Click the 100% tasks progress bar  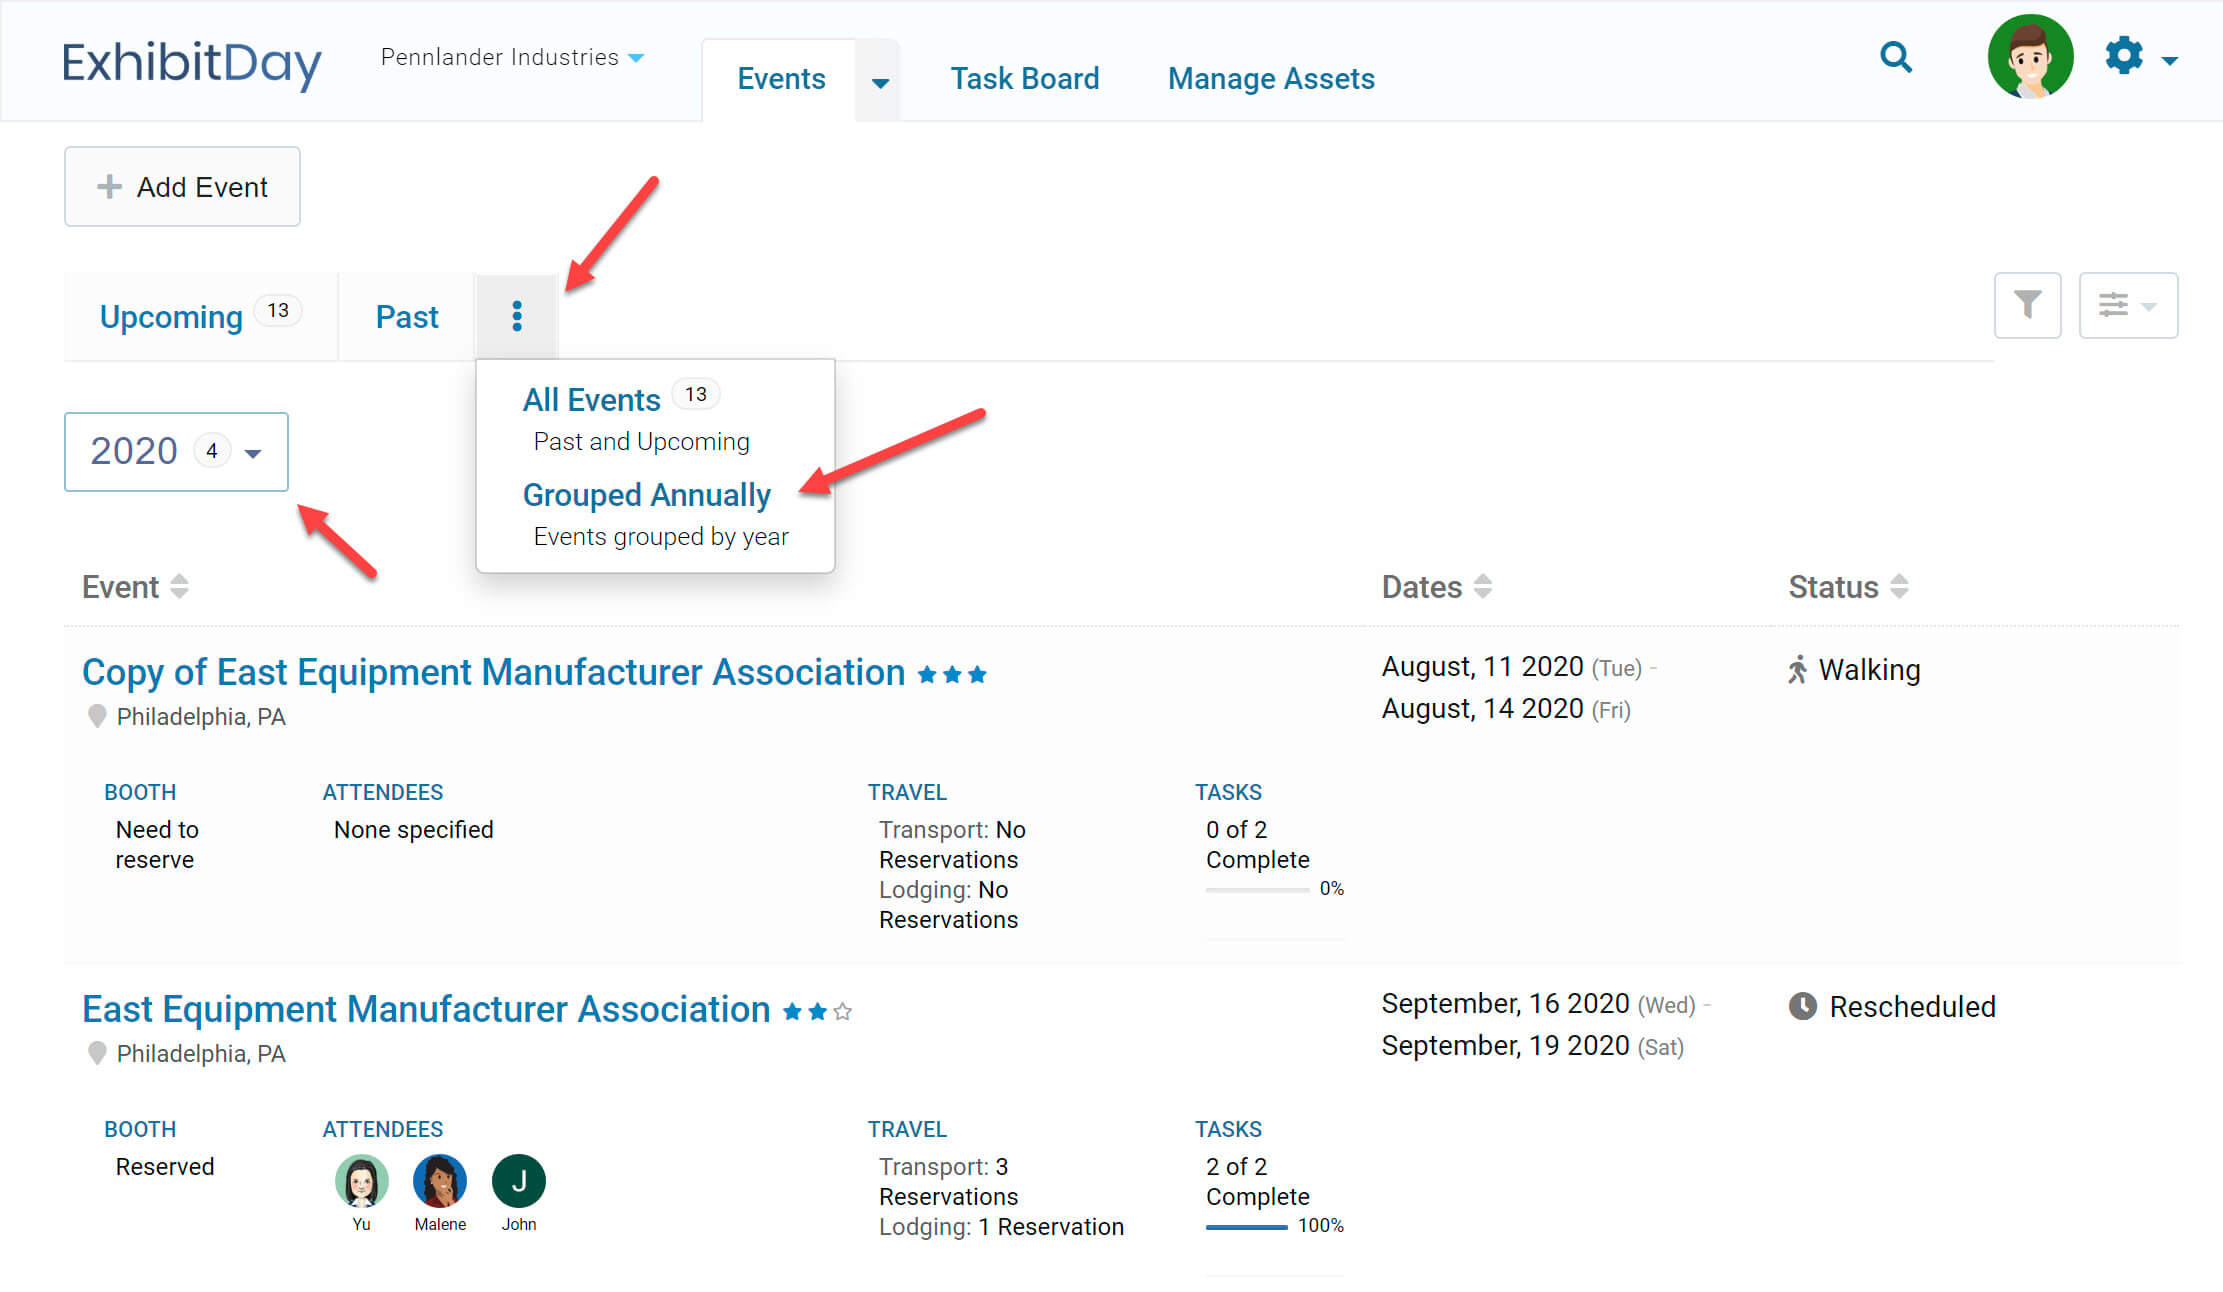coord(1247,1226)
